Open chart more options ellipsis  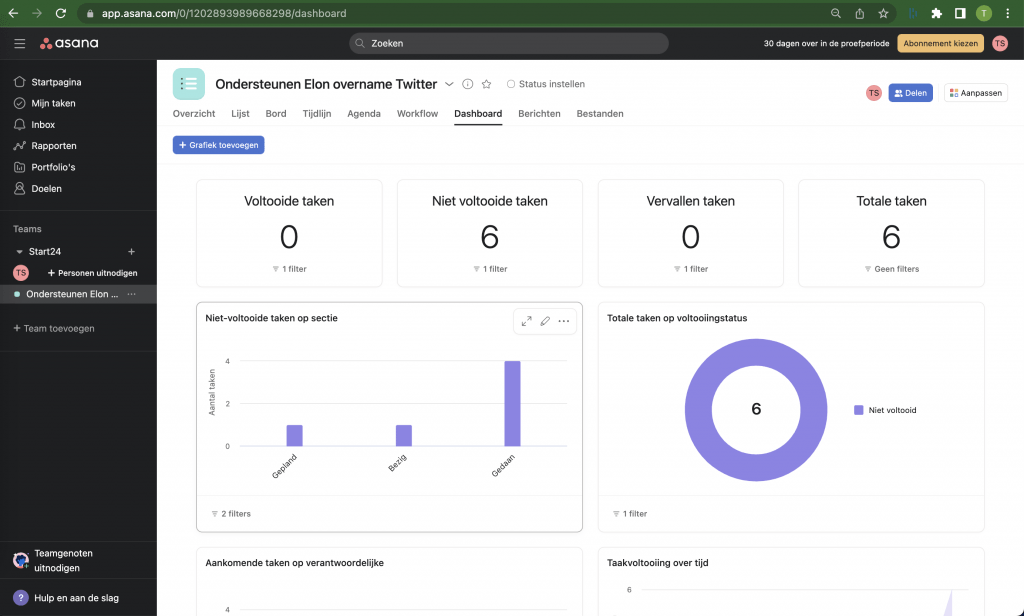click(564, 321)
